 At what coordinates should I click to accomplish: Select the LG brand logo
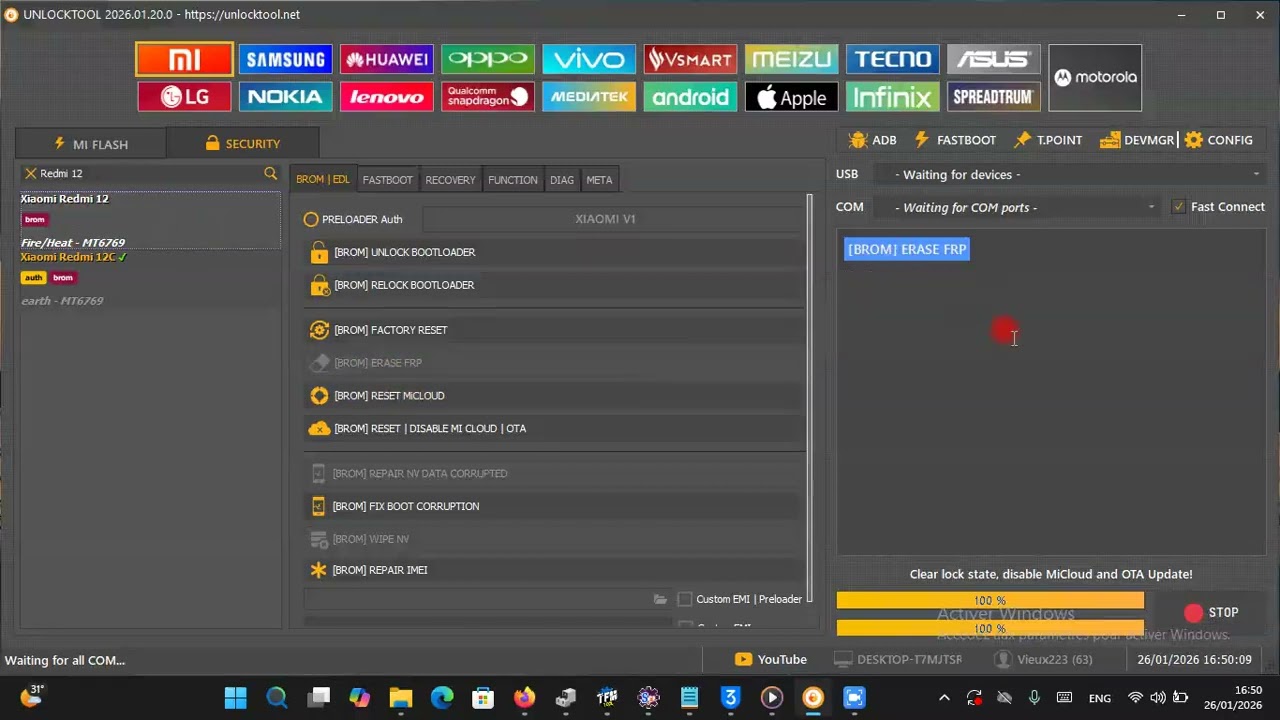(184, 97)
